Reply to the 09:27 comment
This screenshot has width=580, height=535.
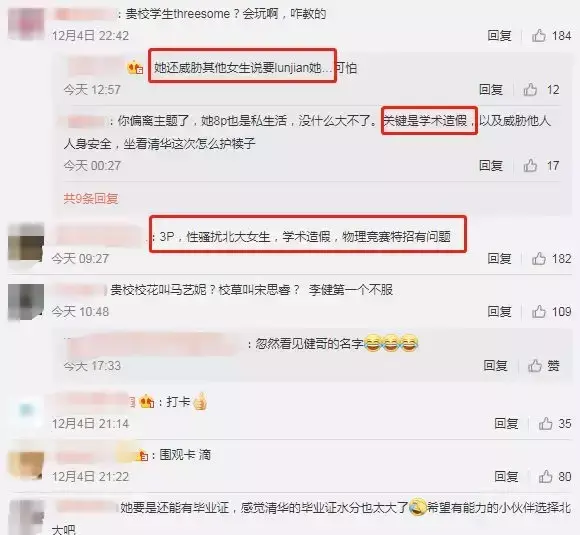tap(499, 258)
